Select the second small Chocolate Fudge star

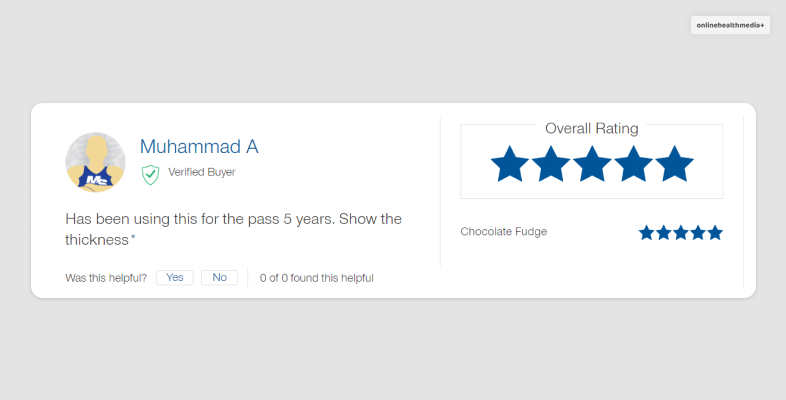tap(663, 232)
